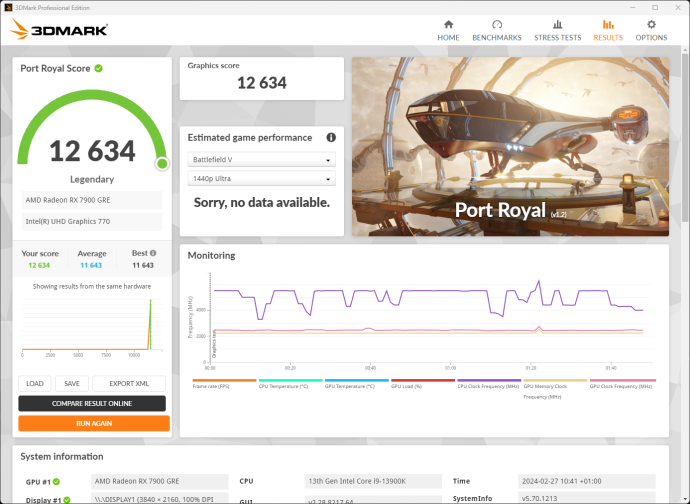
Task: Open the Stress Tests tab
Action: pos(558,31)
